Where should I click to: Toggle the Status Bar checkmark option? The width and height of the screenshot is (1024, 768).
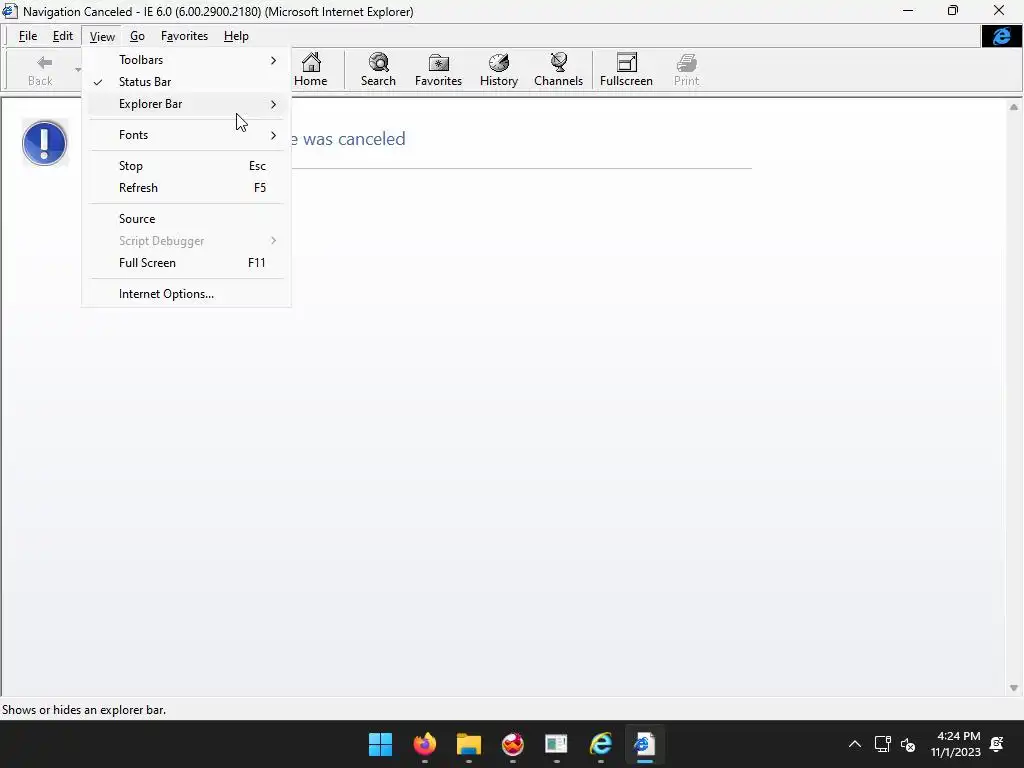[x=186, y=82]
